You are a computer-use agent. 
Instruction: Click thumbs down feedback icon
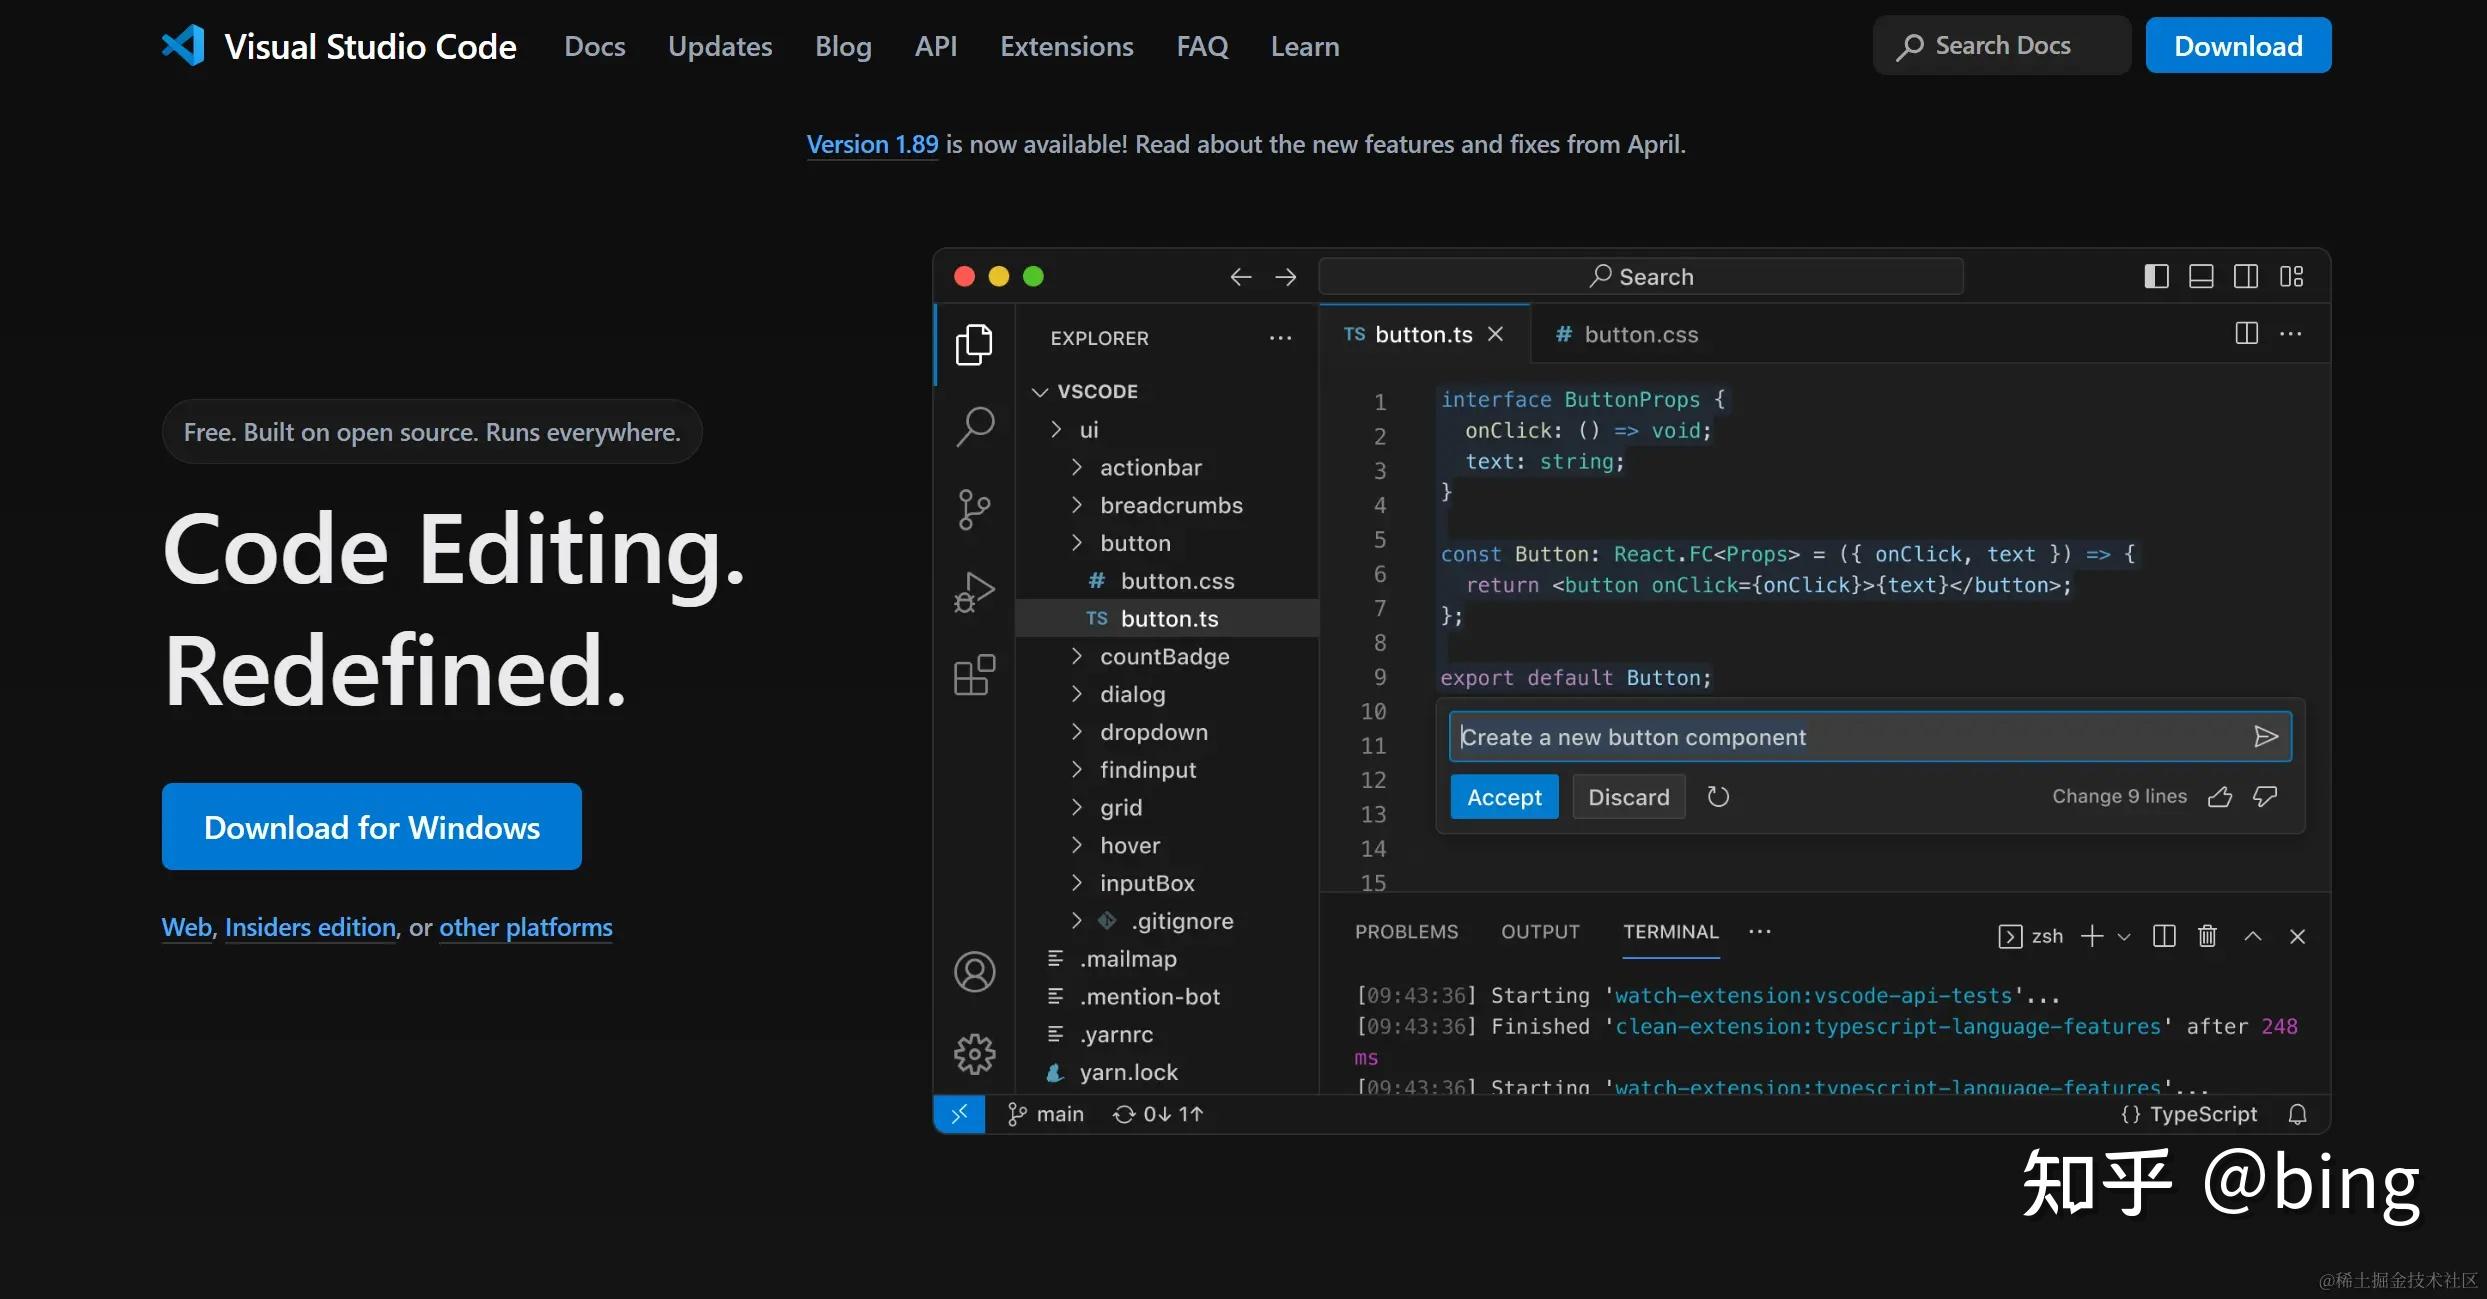[2265, 797]
